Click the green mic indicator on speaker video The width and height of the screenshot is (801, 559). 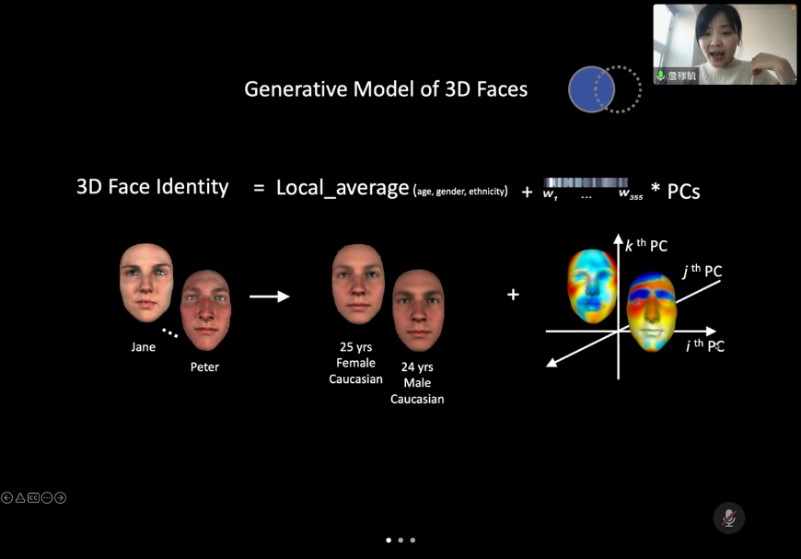pyautogui.click(x=661, y=76)
